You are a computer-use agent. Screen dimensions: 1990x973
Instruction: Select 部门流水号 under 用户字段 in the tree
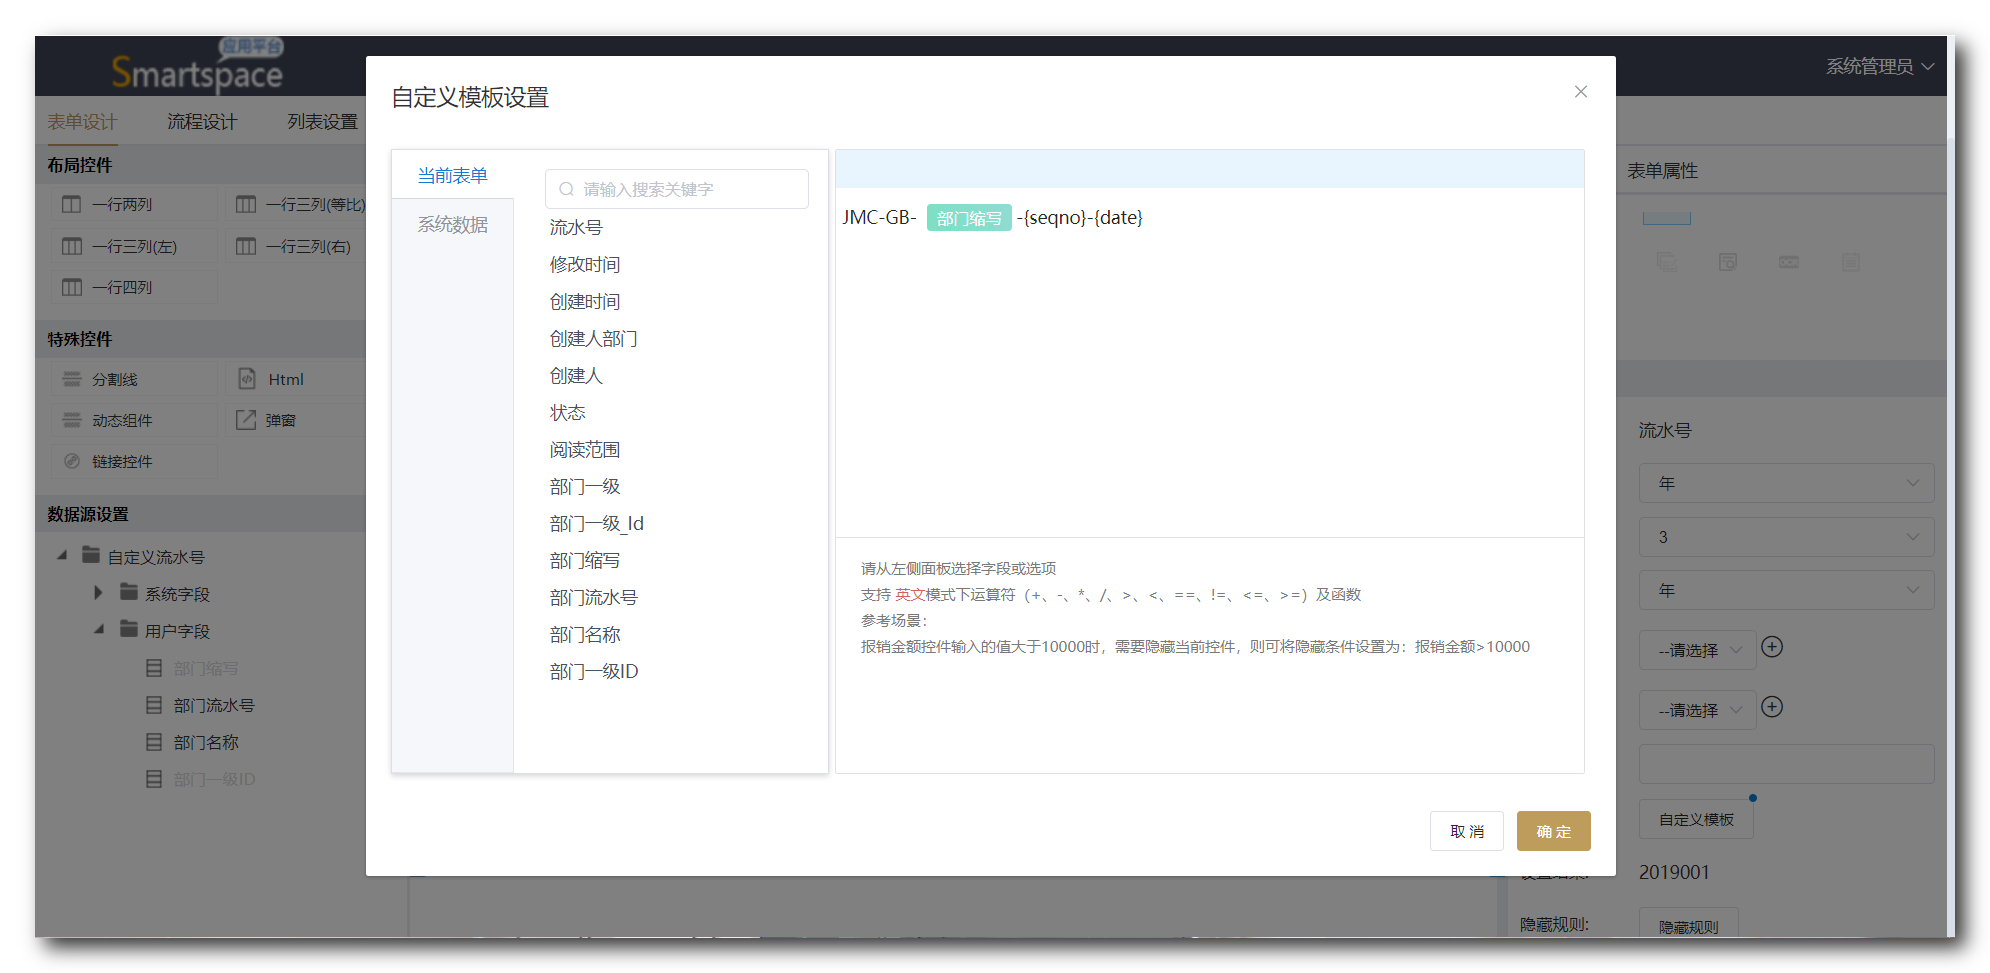(213, 705)
